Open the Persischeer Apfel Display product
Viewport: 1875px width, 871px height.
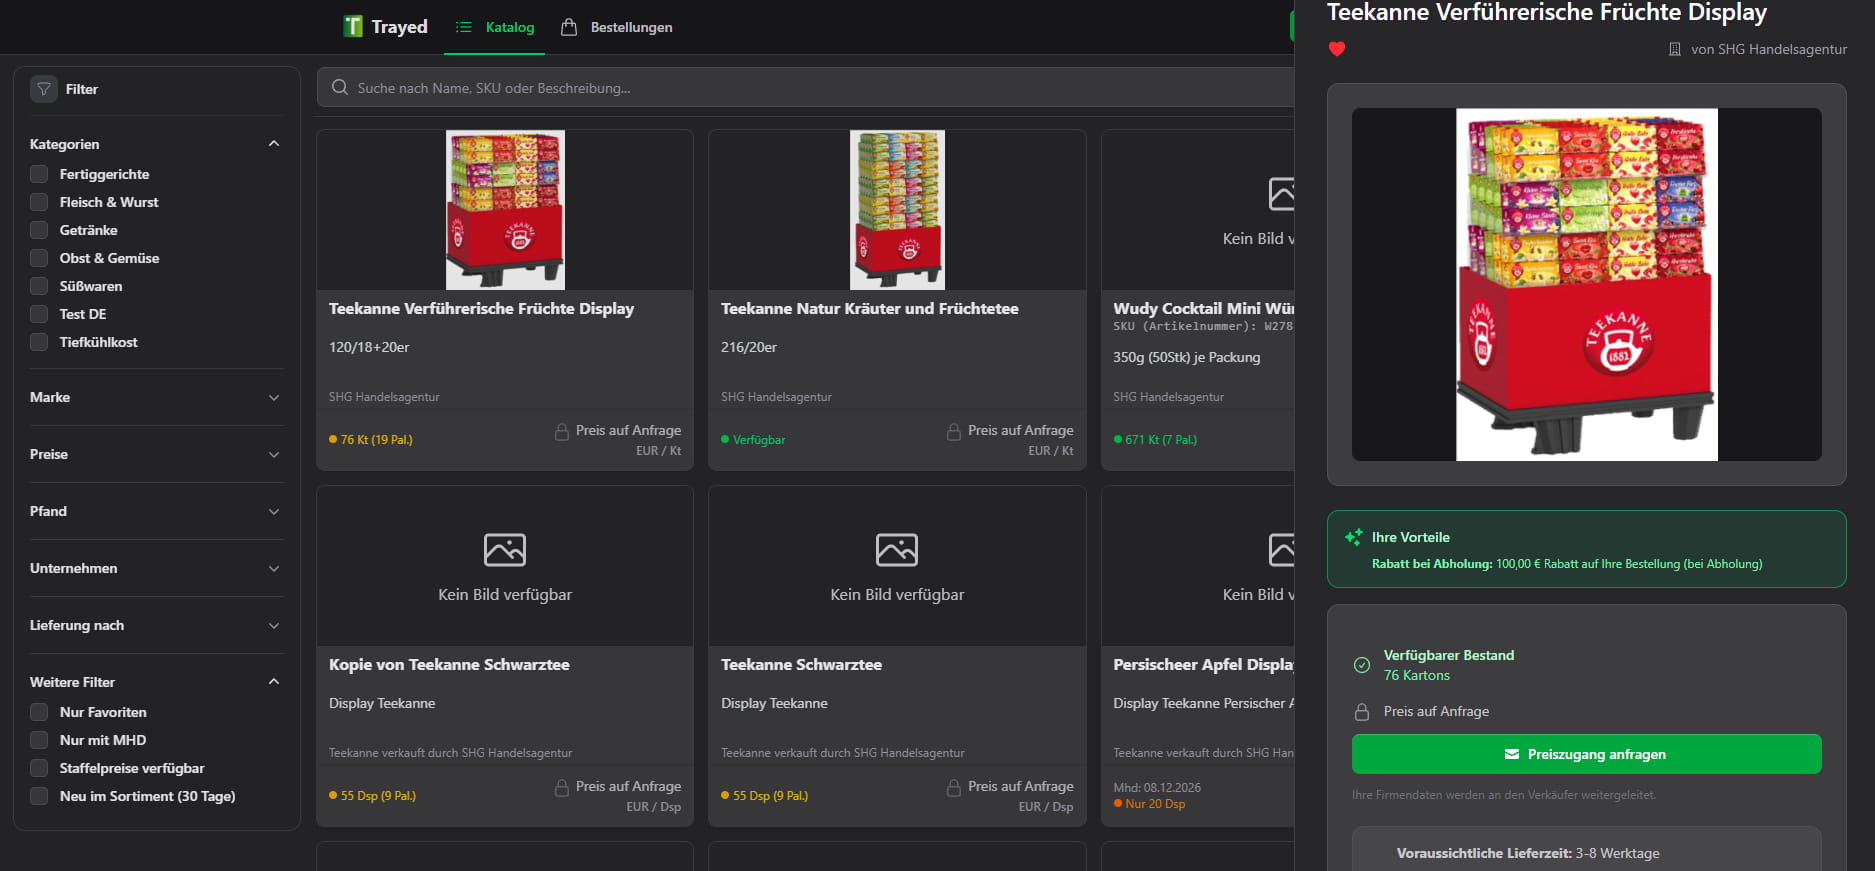[1203, 665]
